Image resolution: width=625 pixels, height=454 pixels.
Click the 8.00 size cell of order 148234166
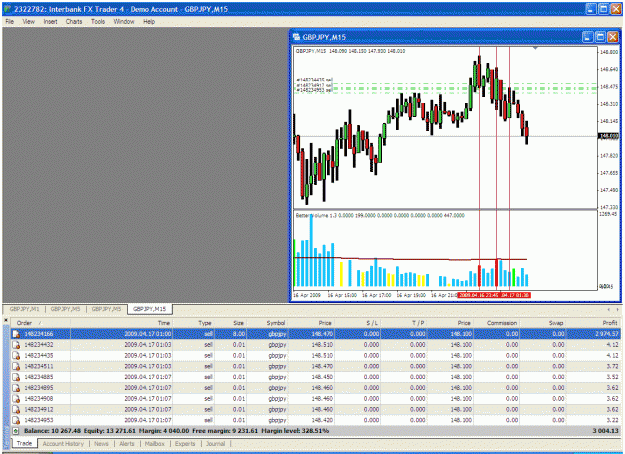(239, 334)
